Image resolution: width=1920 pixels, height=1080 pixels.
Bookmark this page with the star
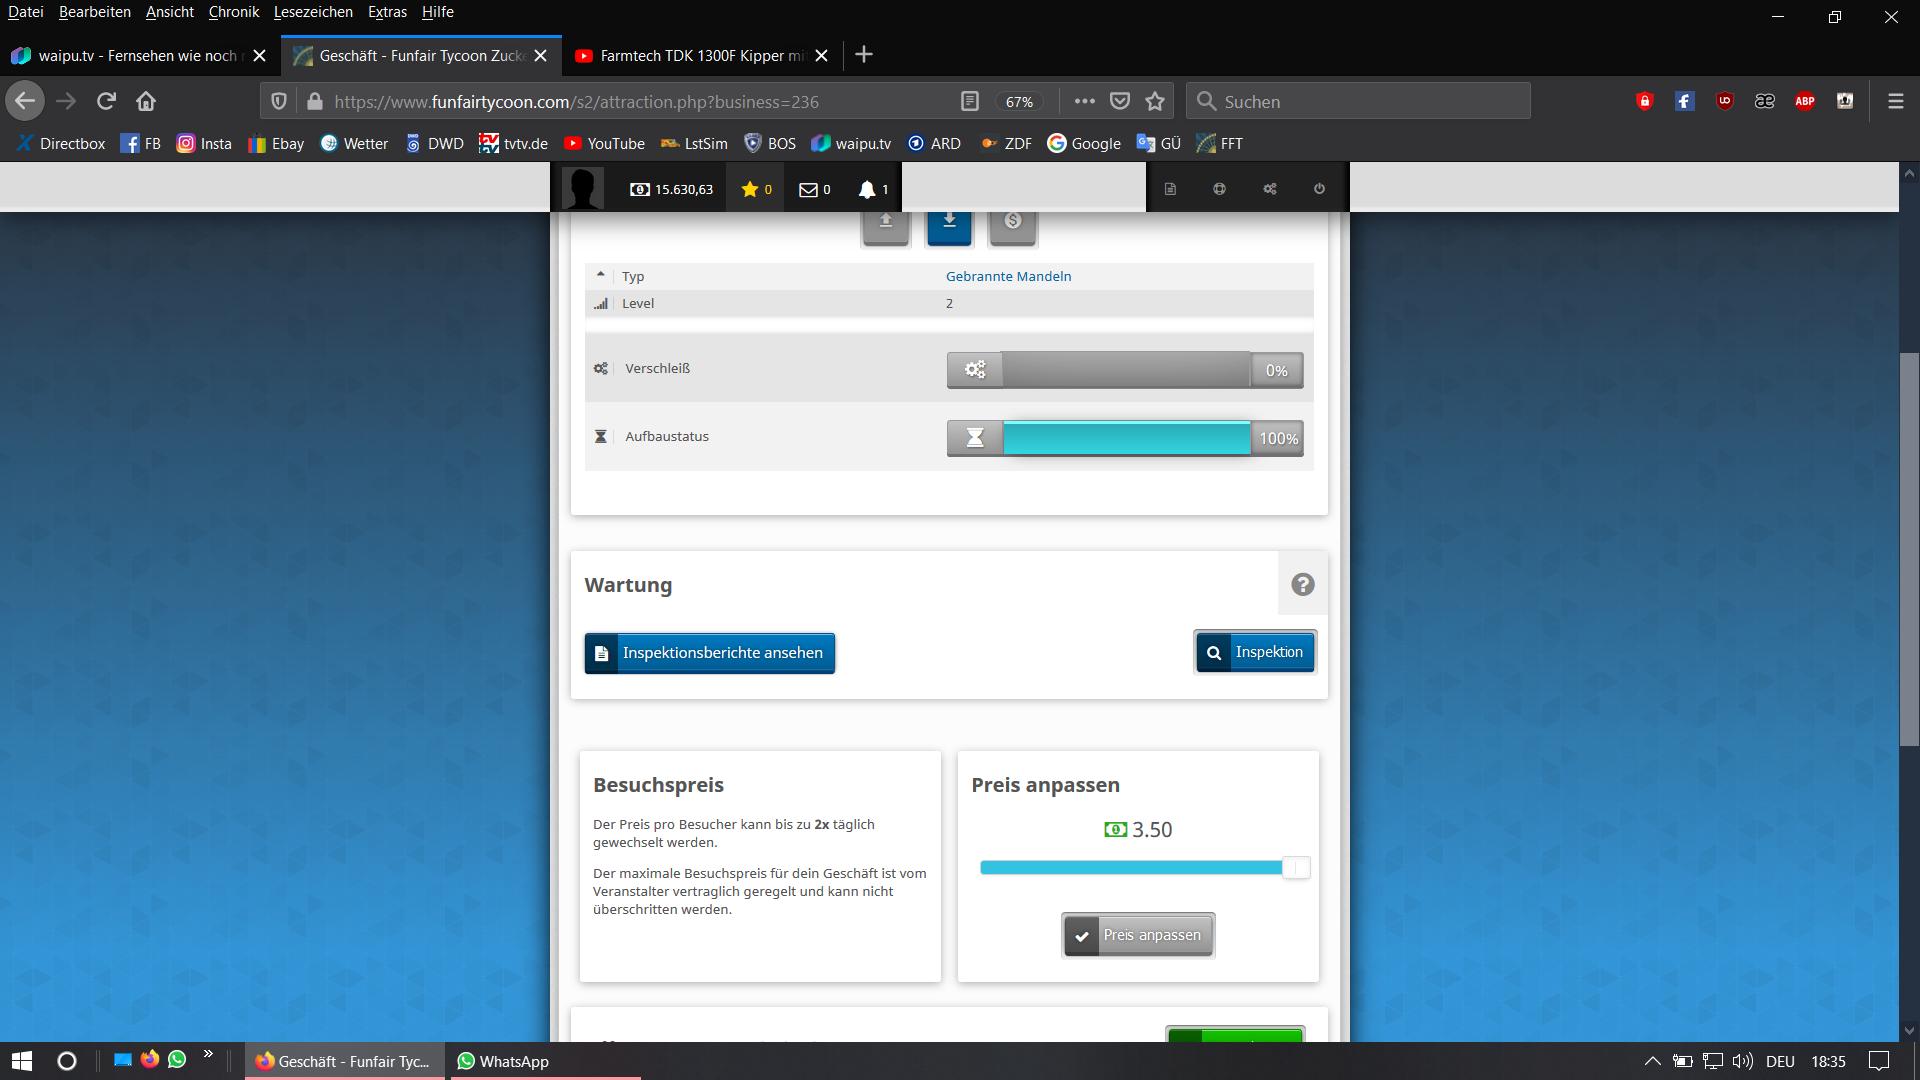point(1155,101)
